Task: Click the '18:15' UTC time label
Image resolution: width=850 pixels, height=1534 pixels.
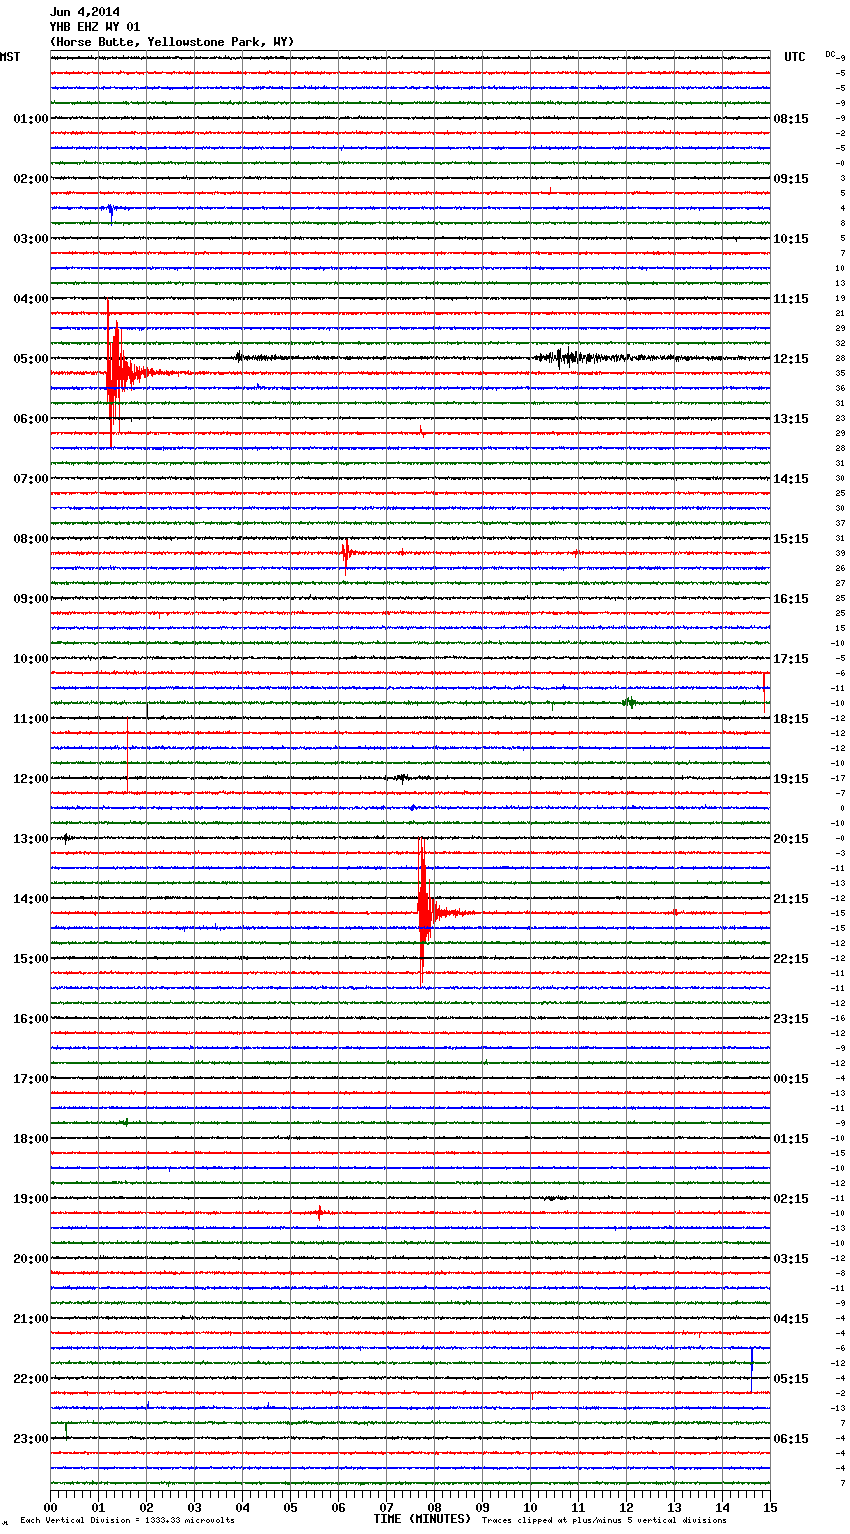Action: (x=791, y=719)
